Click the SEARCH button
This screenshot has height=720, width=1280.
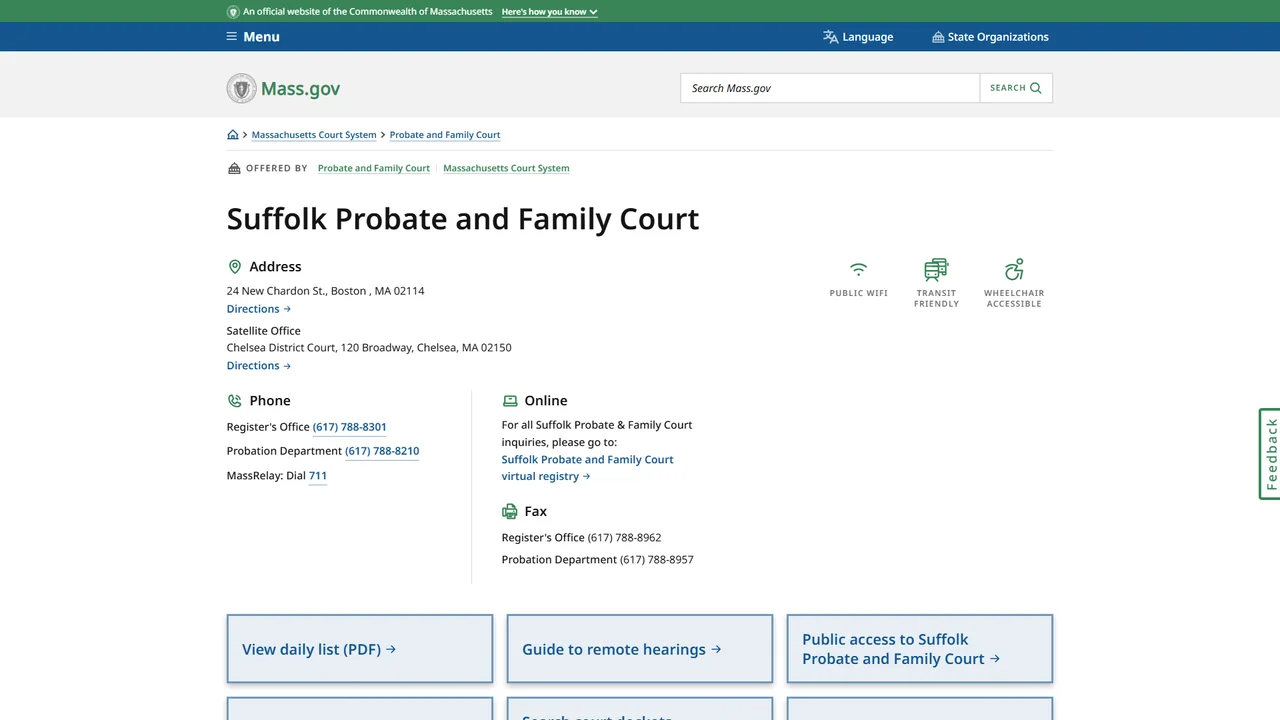tap(1016, 88)
